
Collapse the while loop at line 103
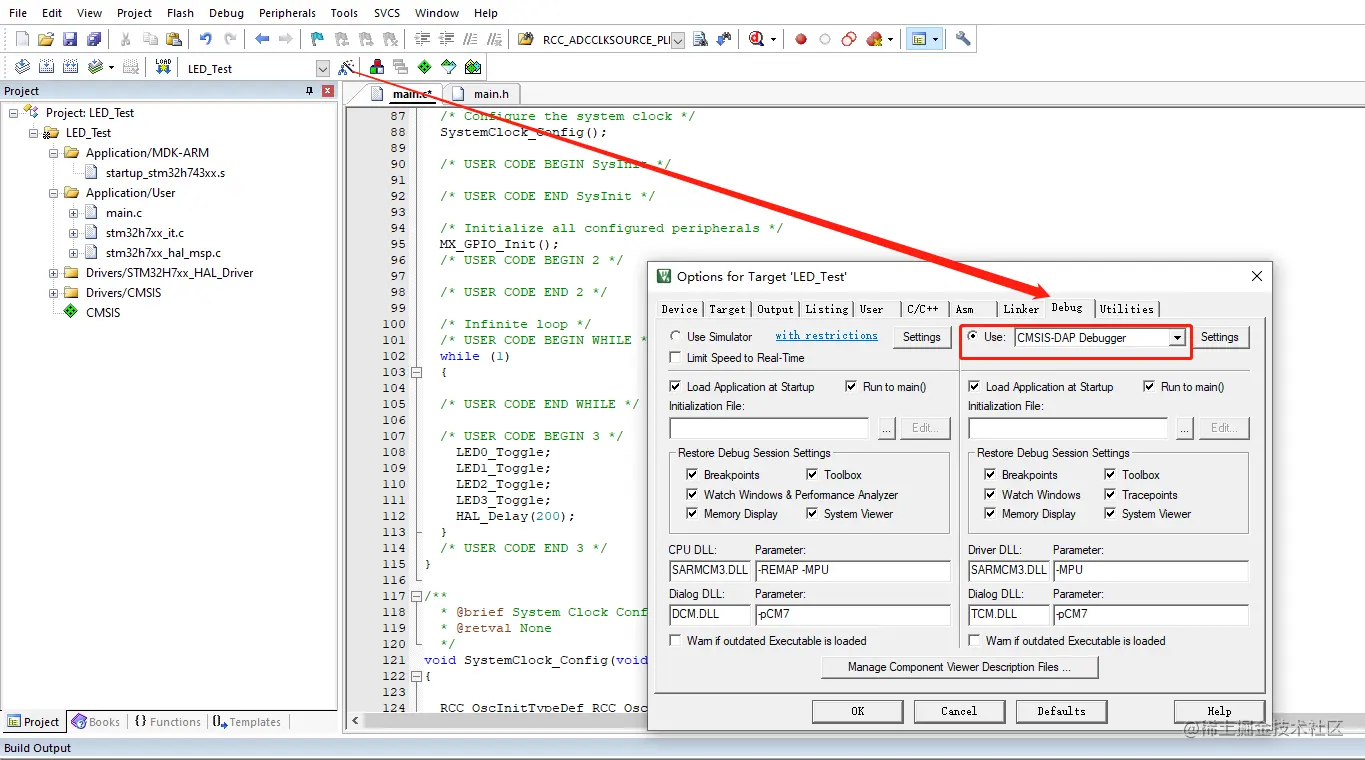click(417, 372)
